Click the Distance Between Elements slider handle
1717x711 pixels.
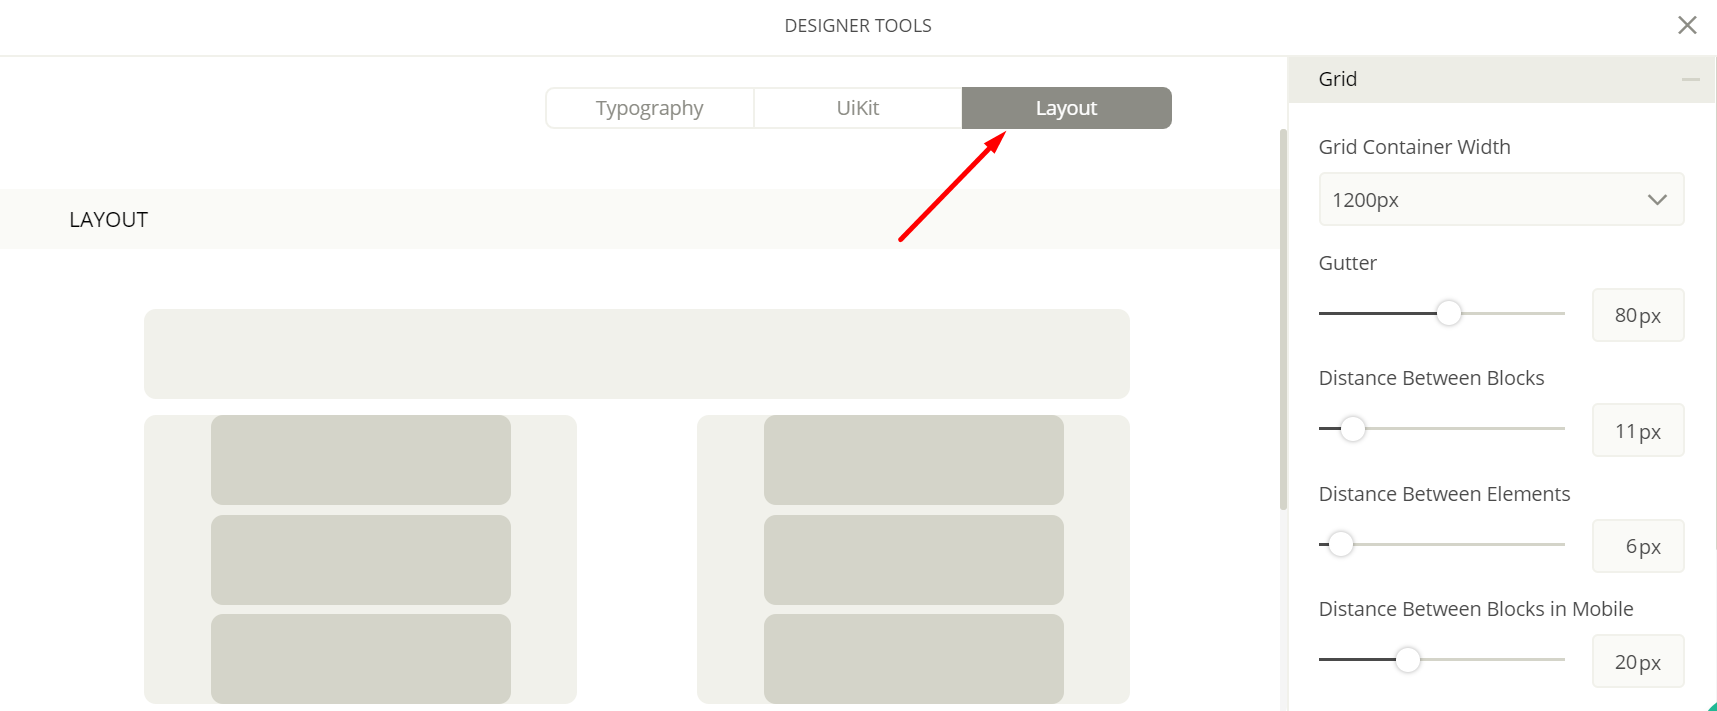[1340, 544]
